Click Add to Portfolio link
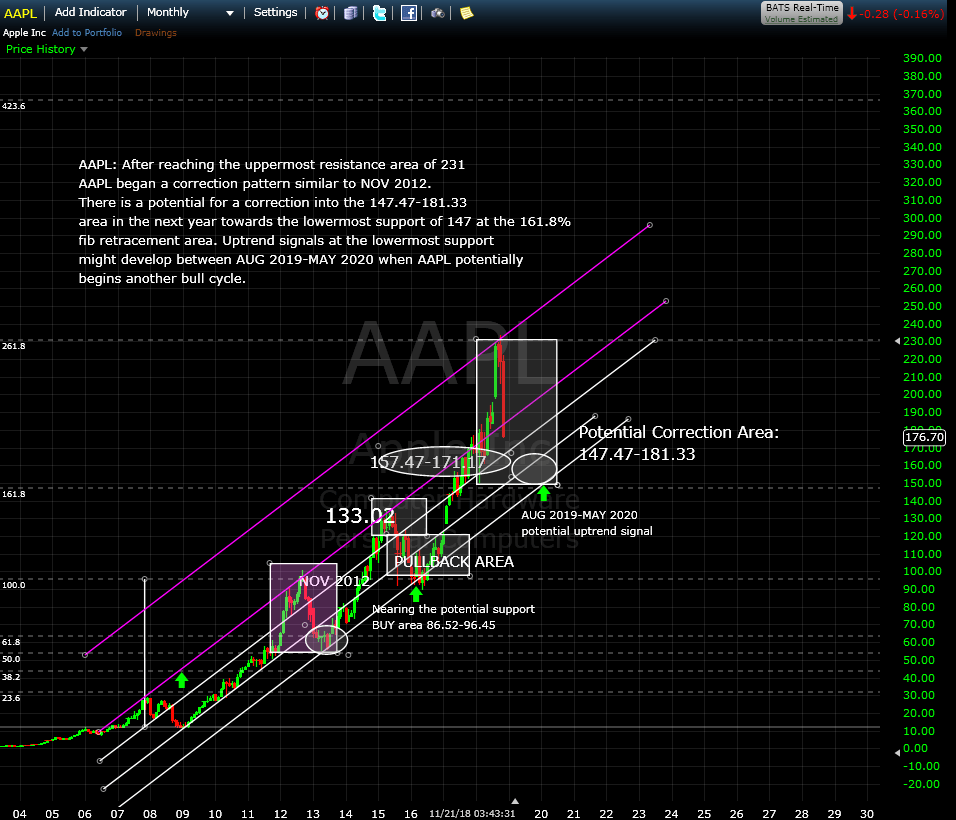Image resolution: width=956 pixels, height=820 pixels. (x=87, y=32)
